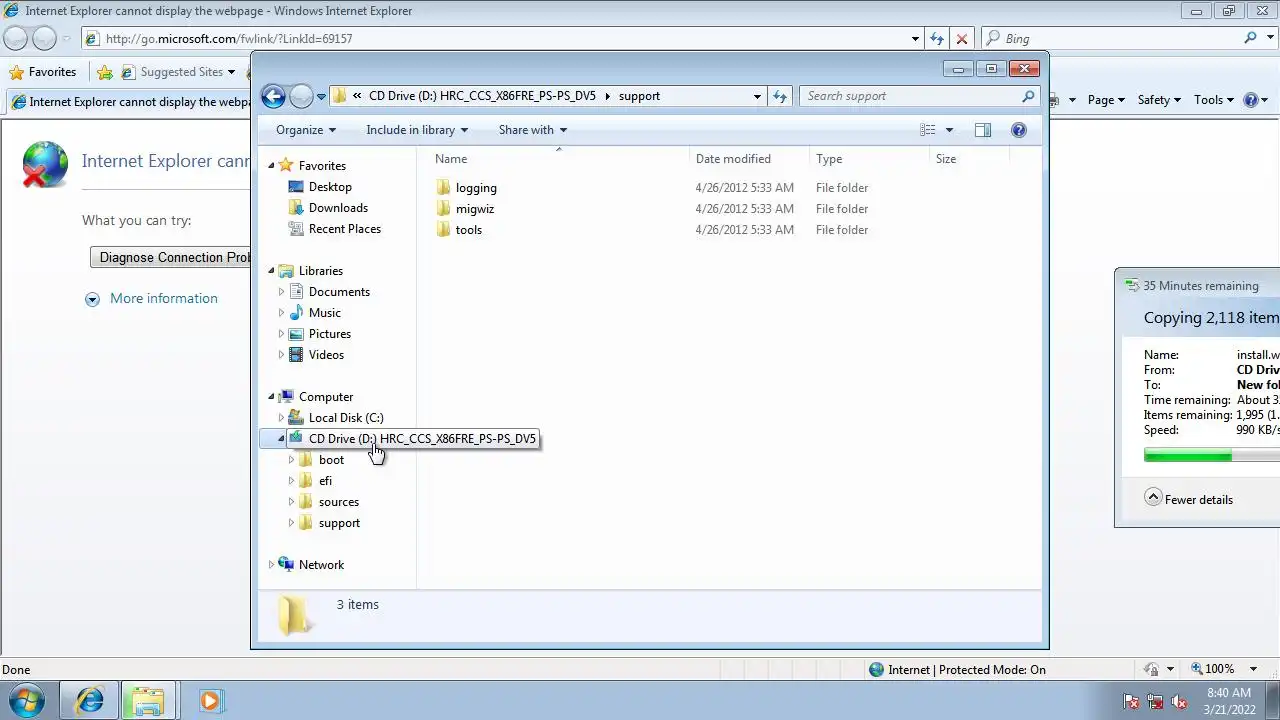Click CD Drive (D:) in the address breadcrumb
The height and width of the screenshot is (720, 1280).
[x=482, y=96]
